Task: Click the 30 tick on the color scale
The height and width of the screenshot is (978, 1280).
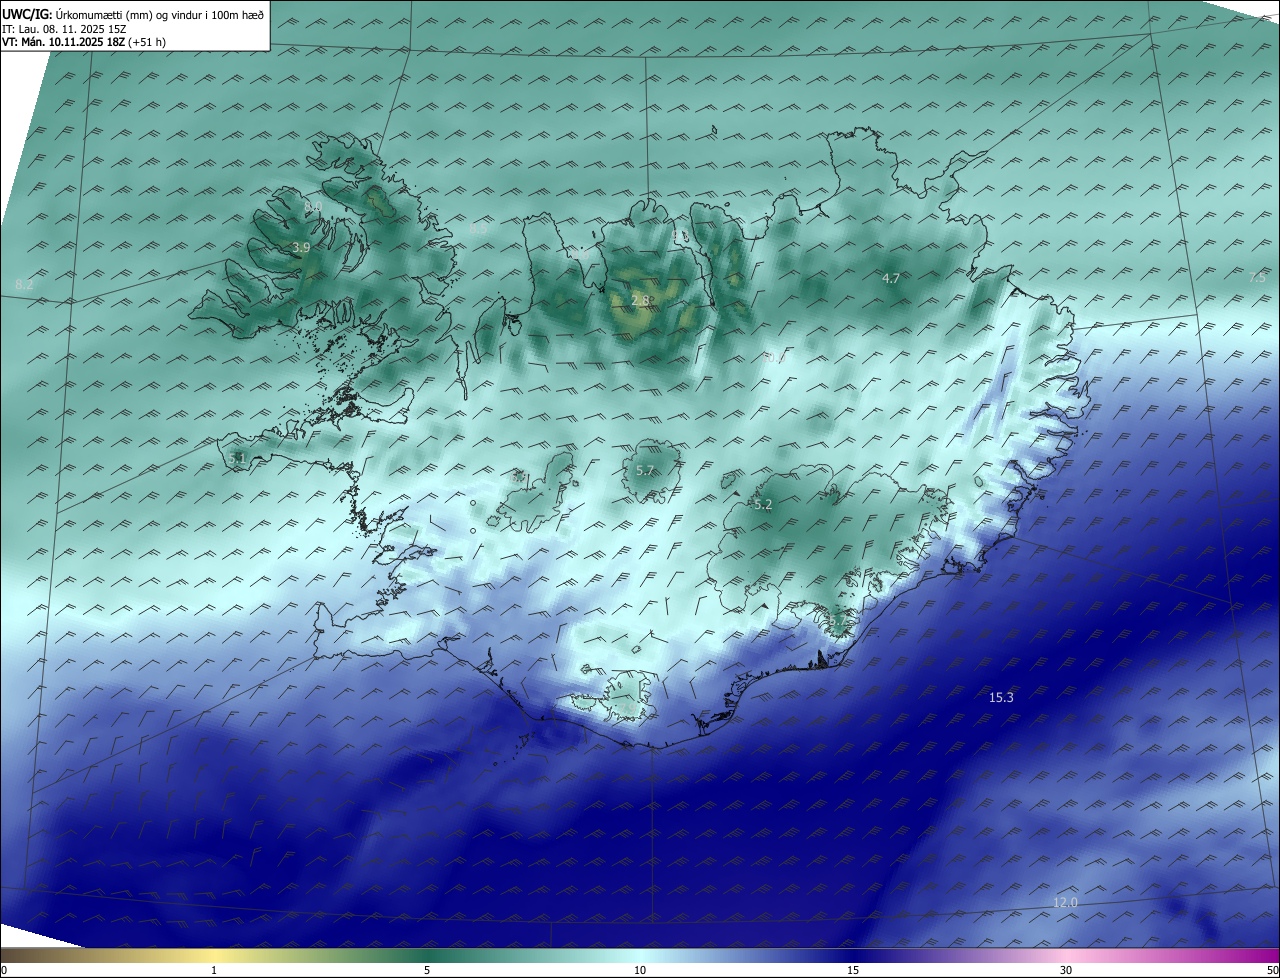Action: [x=1066, y=971]
